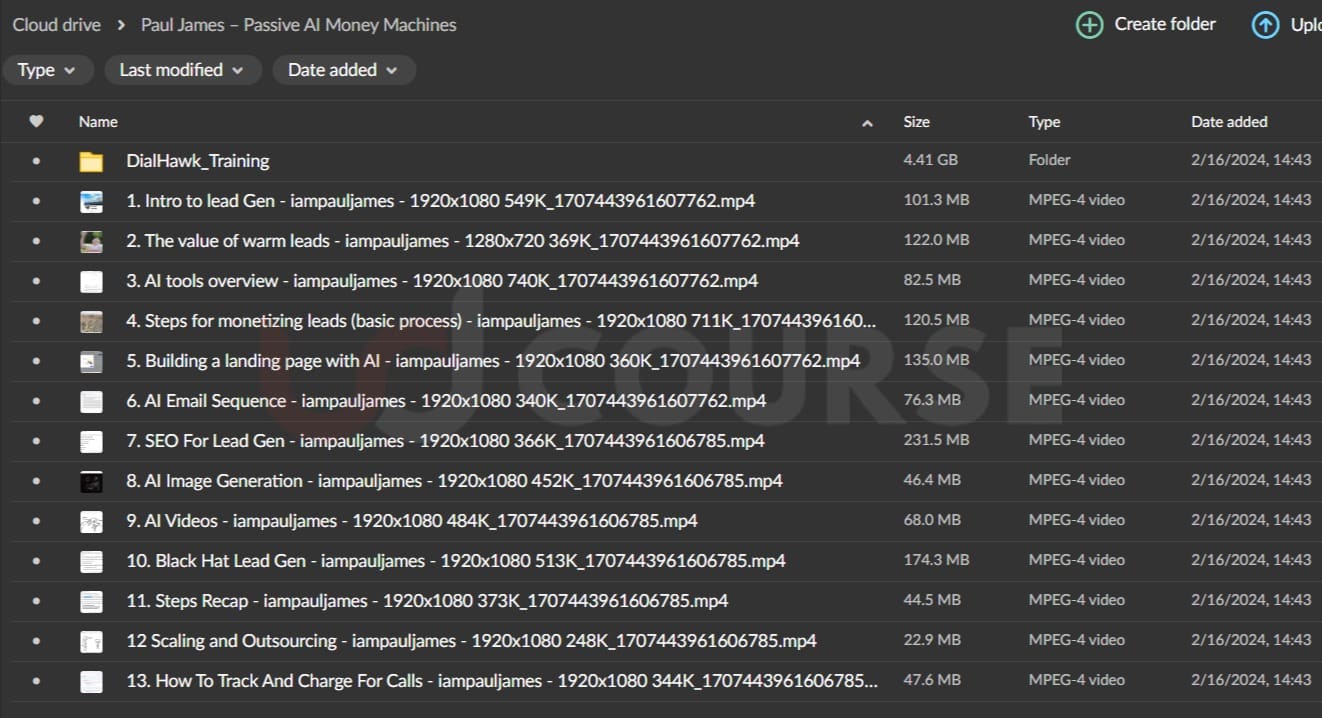Image resolution: width=1322 pixels, height=718 pixels.
Task: Expand the Last modified filter dropdown
Action: (181, 70)
